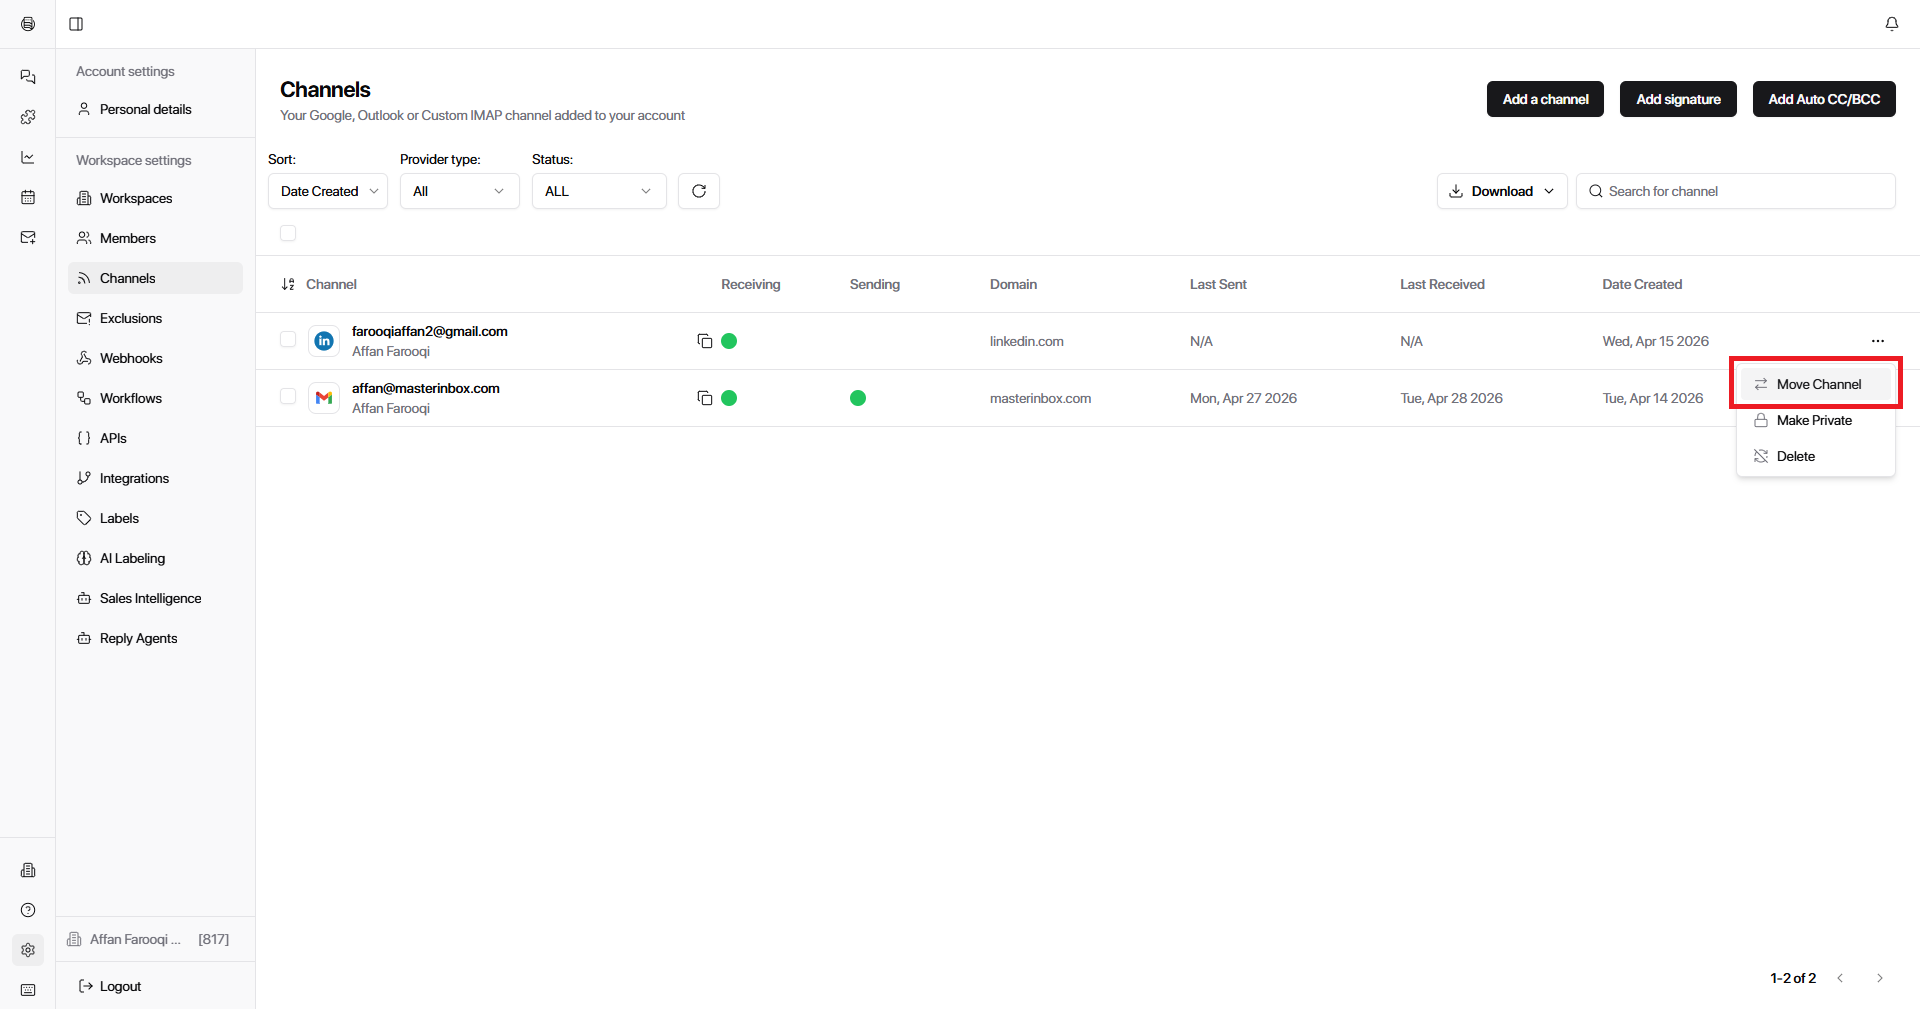Select Make Private in the context menu
The height and width of the screenshot is (1022, 1920).
pyautogui.click(x=1813, y=420)
